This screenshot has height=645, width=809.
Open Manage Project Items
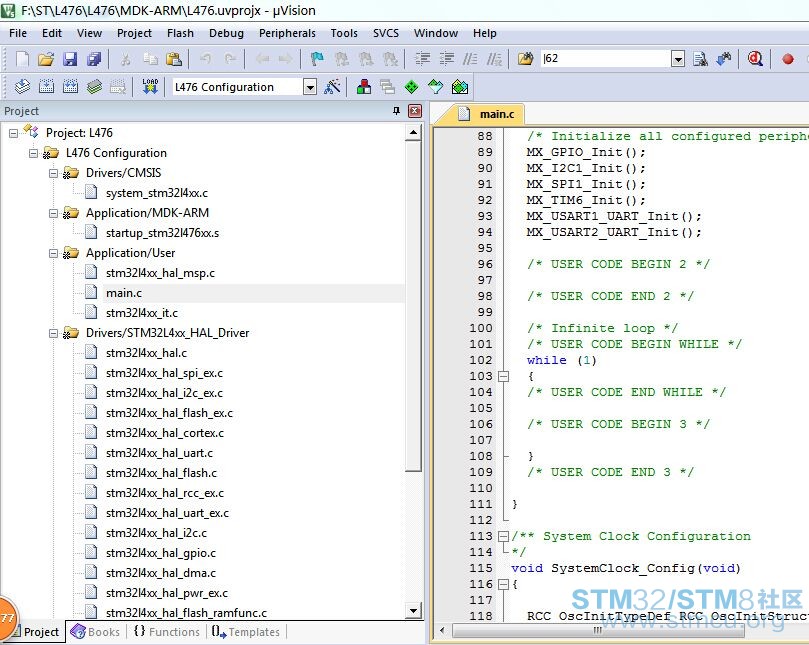tap(364, 87)
